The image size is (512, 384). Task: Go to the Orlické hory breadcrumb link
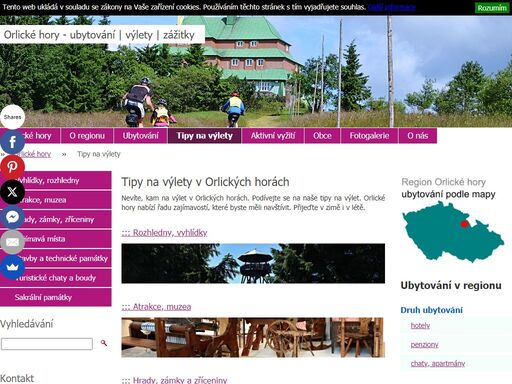pos(33,154)
